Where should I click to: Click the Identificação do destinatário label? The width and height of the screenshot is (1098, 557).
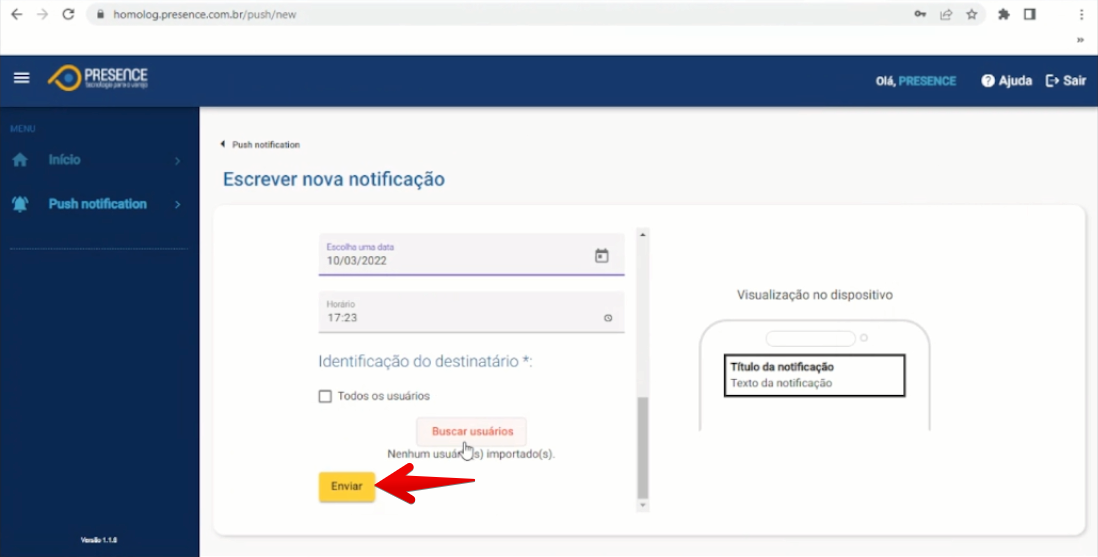coord(425,362)
